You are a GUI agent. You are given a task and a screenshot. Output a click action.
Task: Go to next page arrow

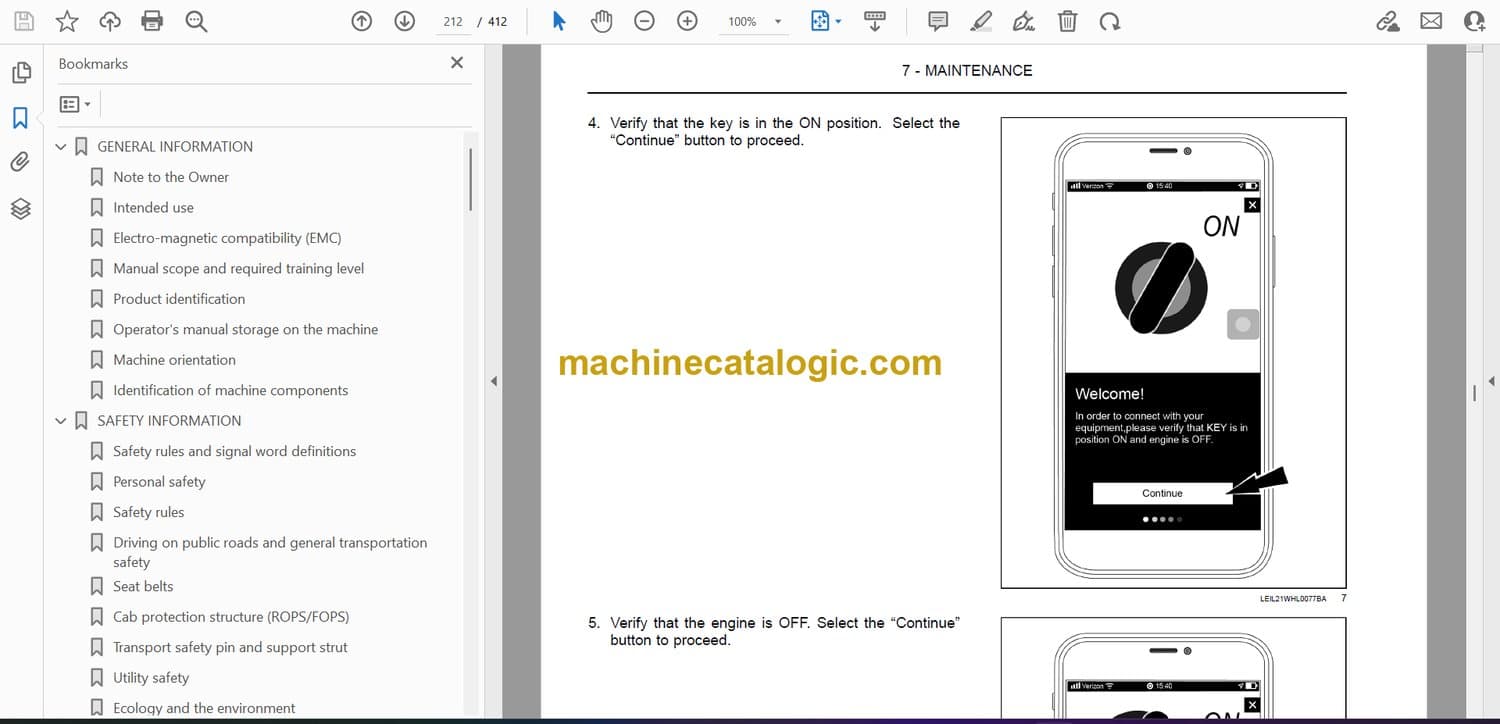pos(404,21)
